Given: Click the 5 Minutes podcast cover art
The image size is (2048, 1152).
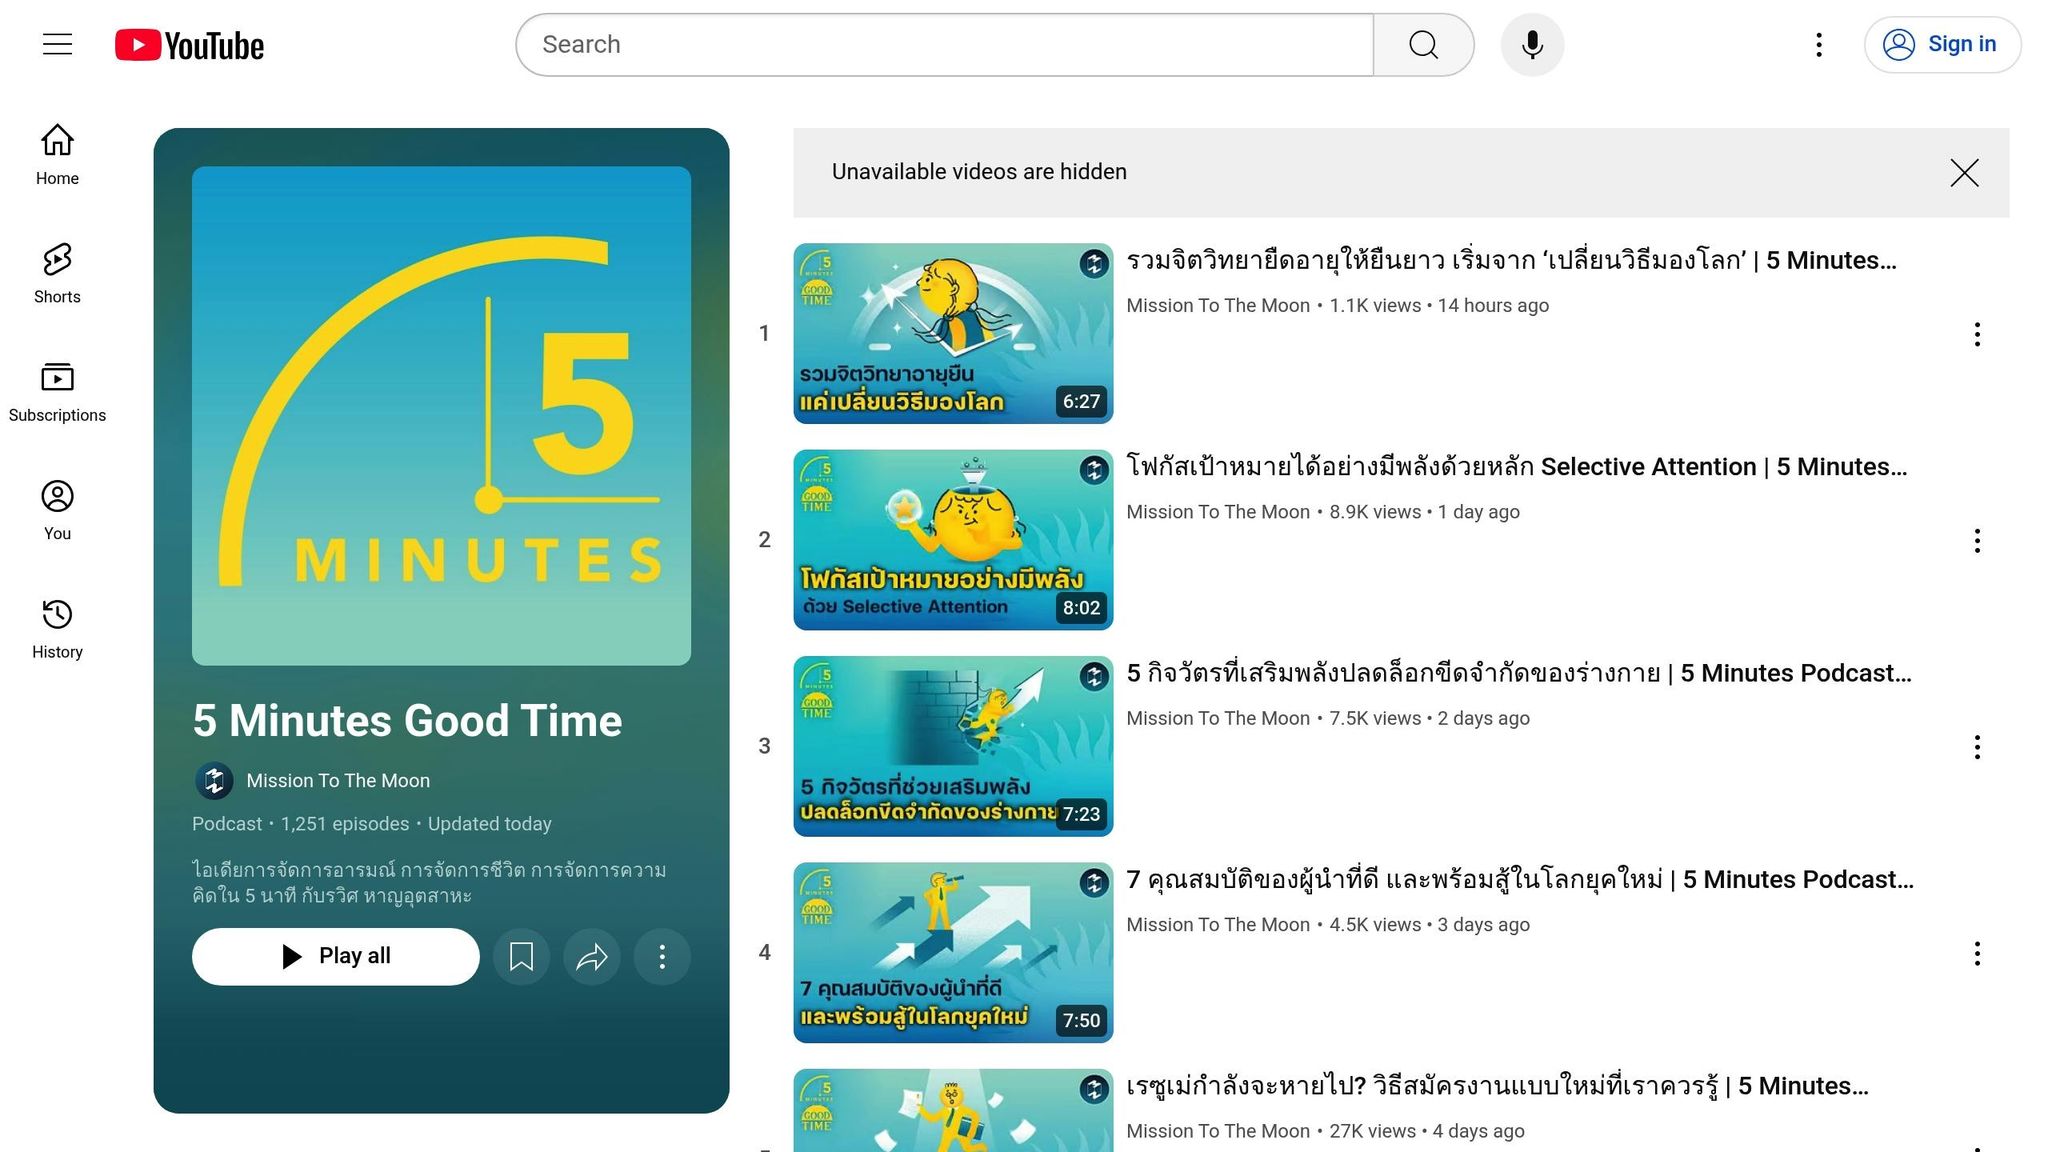Looking at the screenshot, I should click(x=441, y=416).
